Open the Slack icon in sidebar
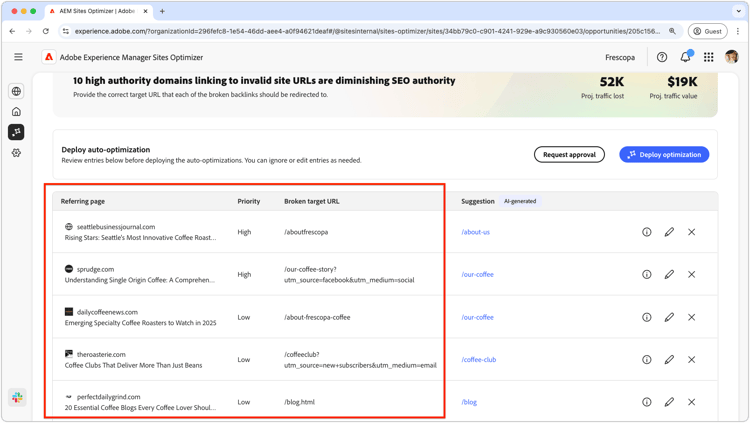Viewport: 750px width, 423px height. (x=17, y=397)
